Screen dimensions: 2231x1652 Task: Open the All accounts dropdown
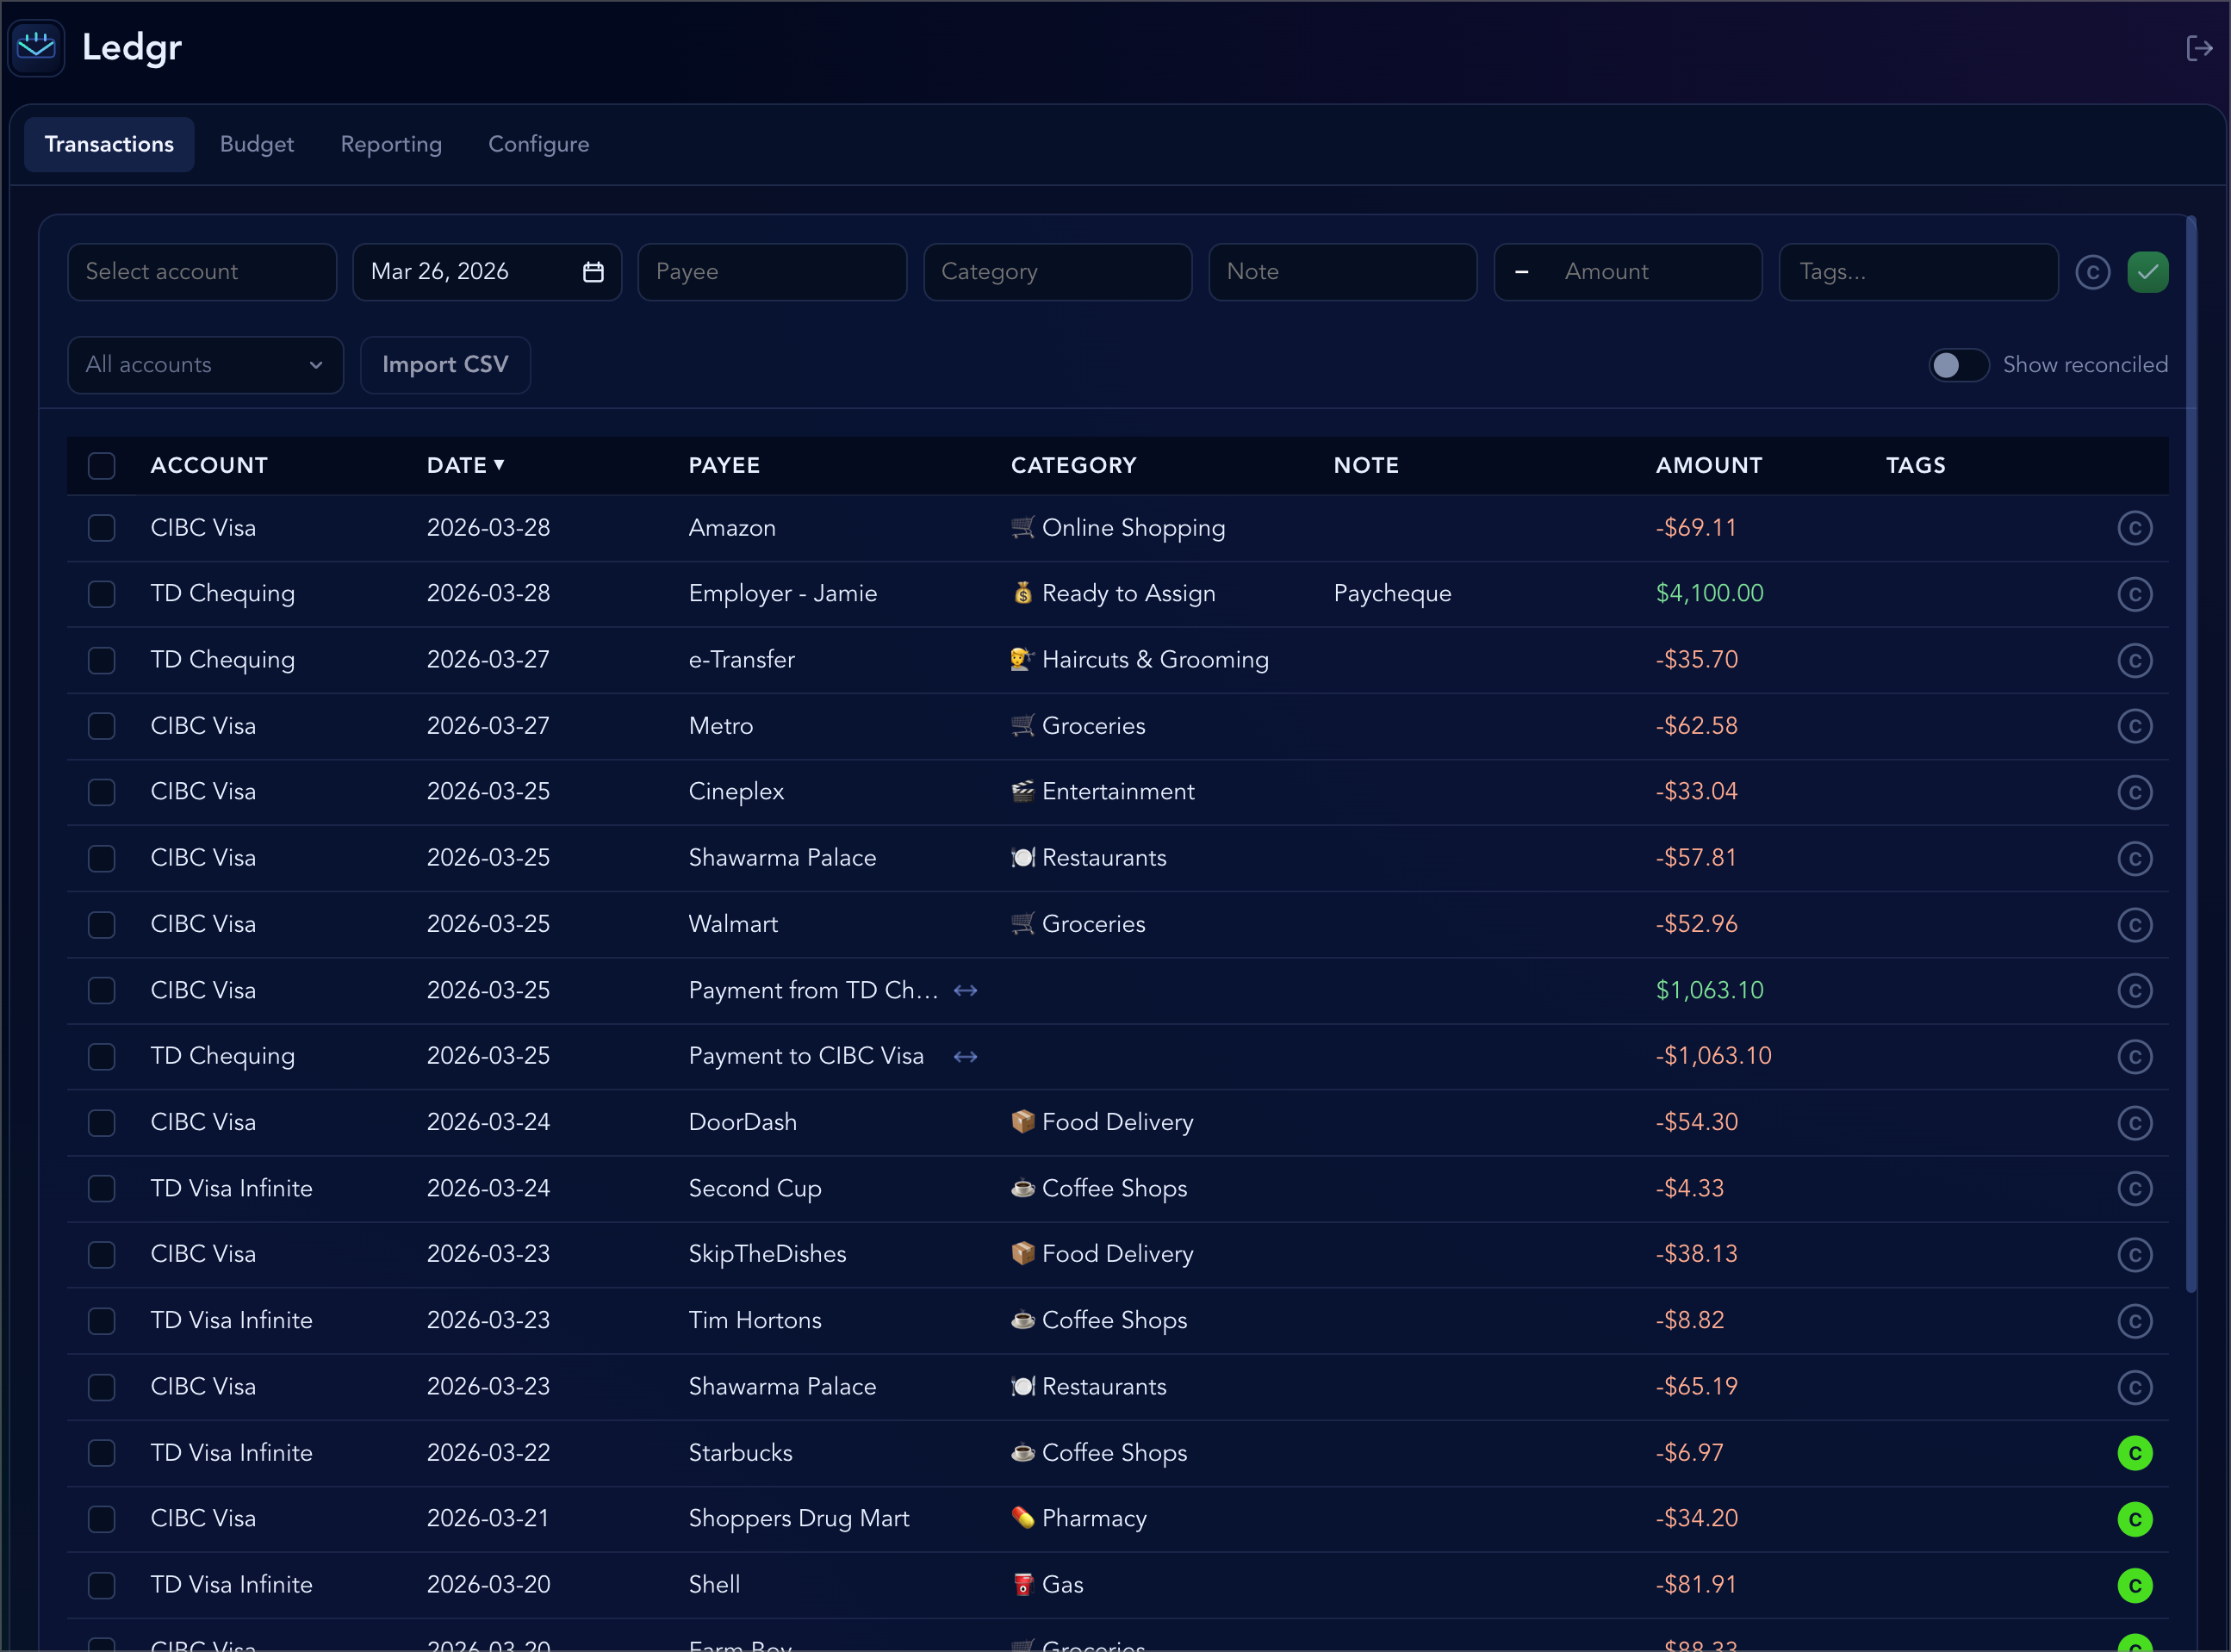point(205,364)
